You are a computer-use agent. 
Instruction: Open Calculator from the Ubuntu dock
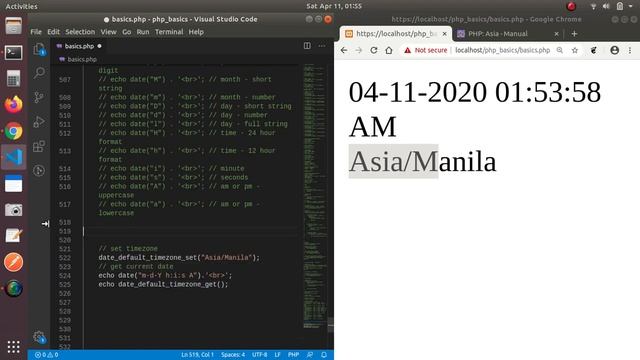(13, 78)
